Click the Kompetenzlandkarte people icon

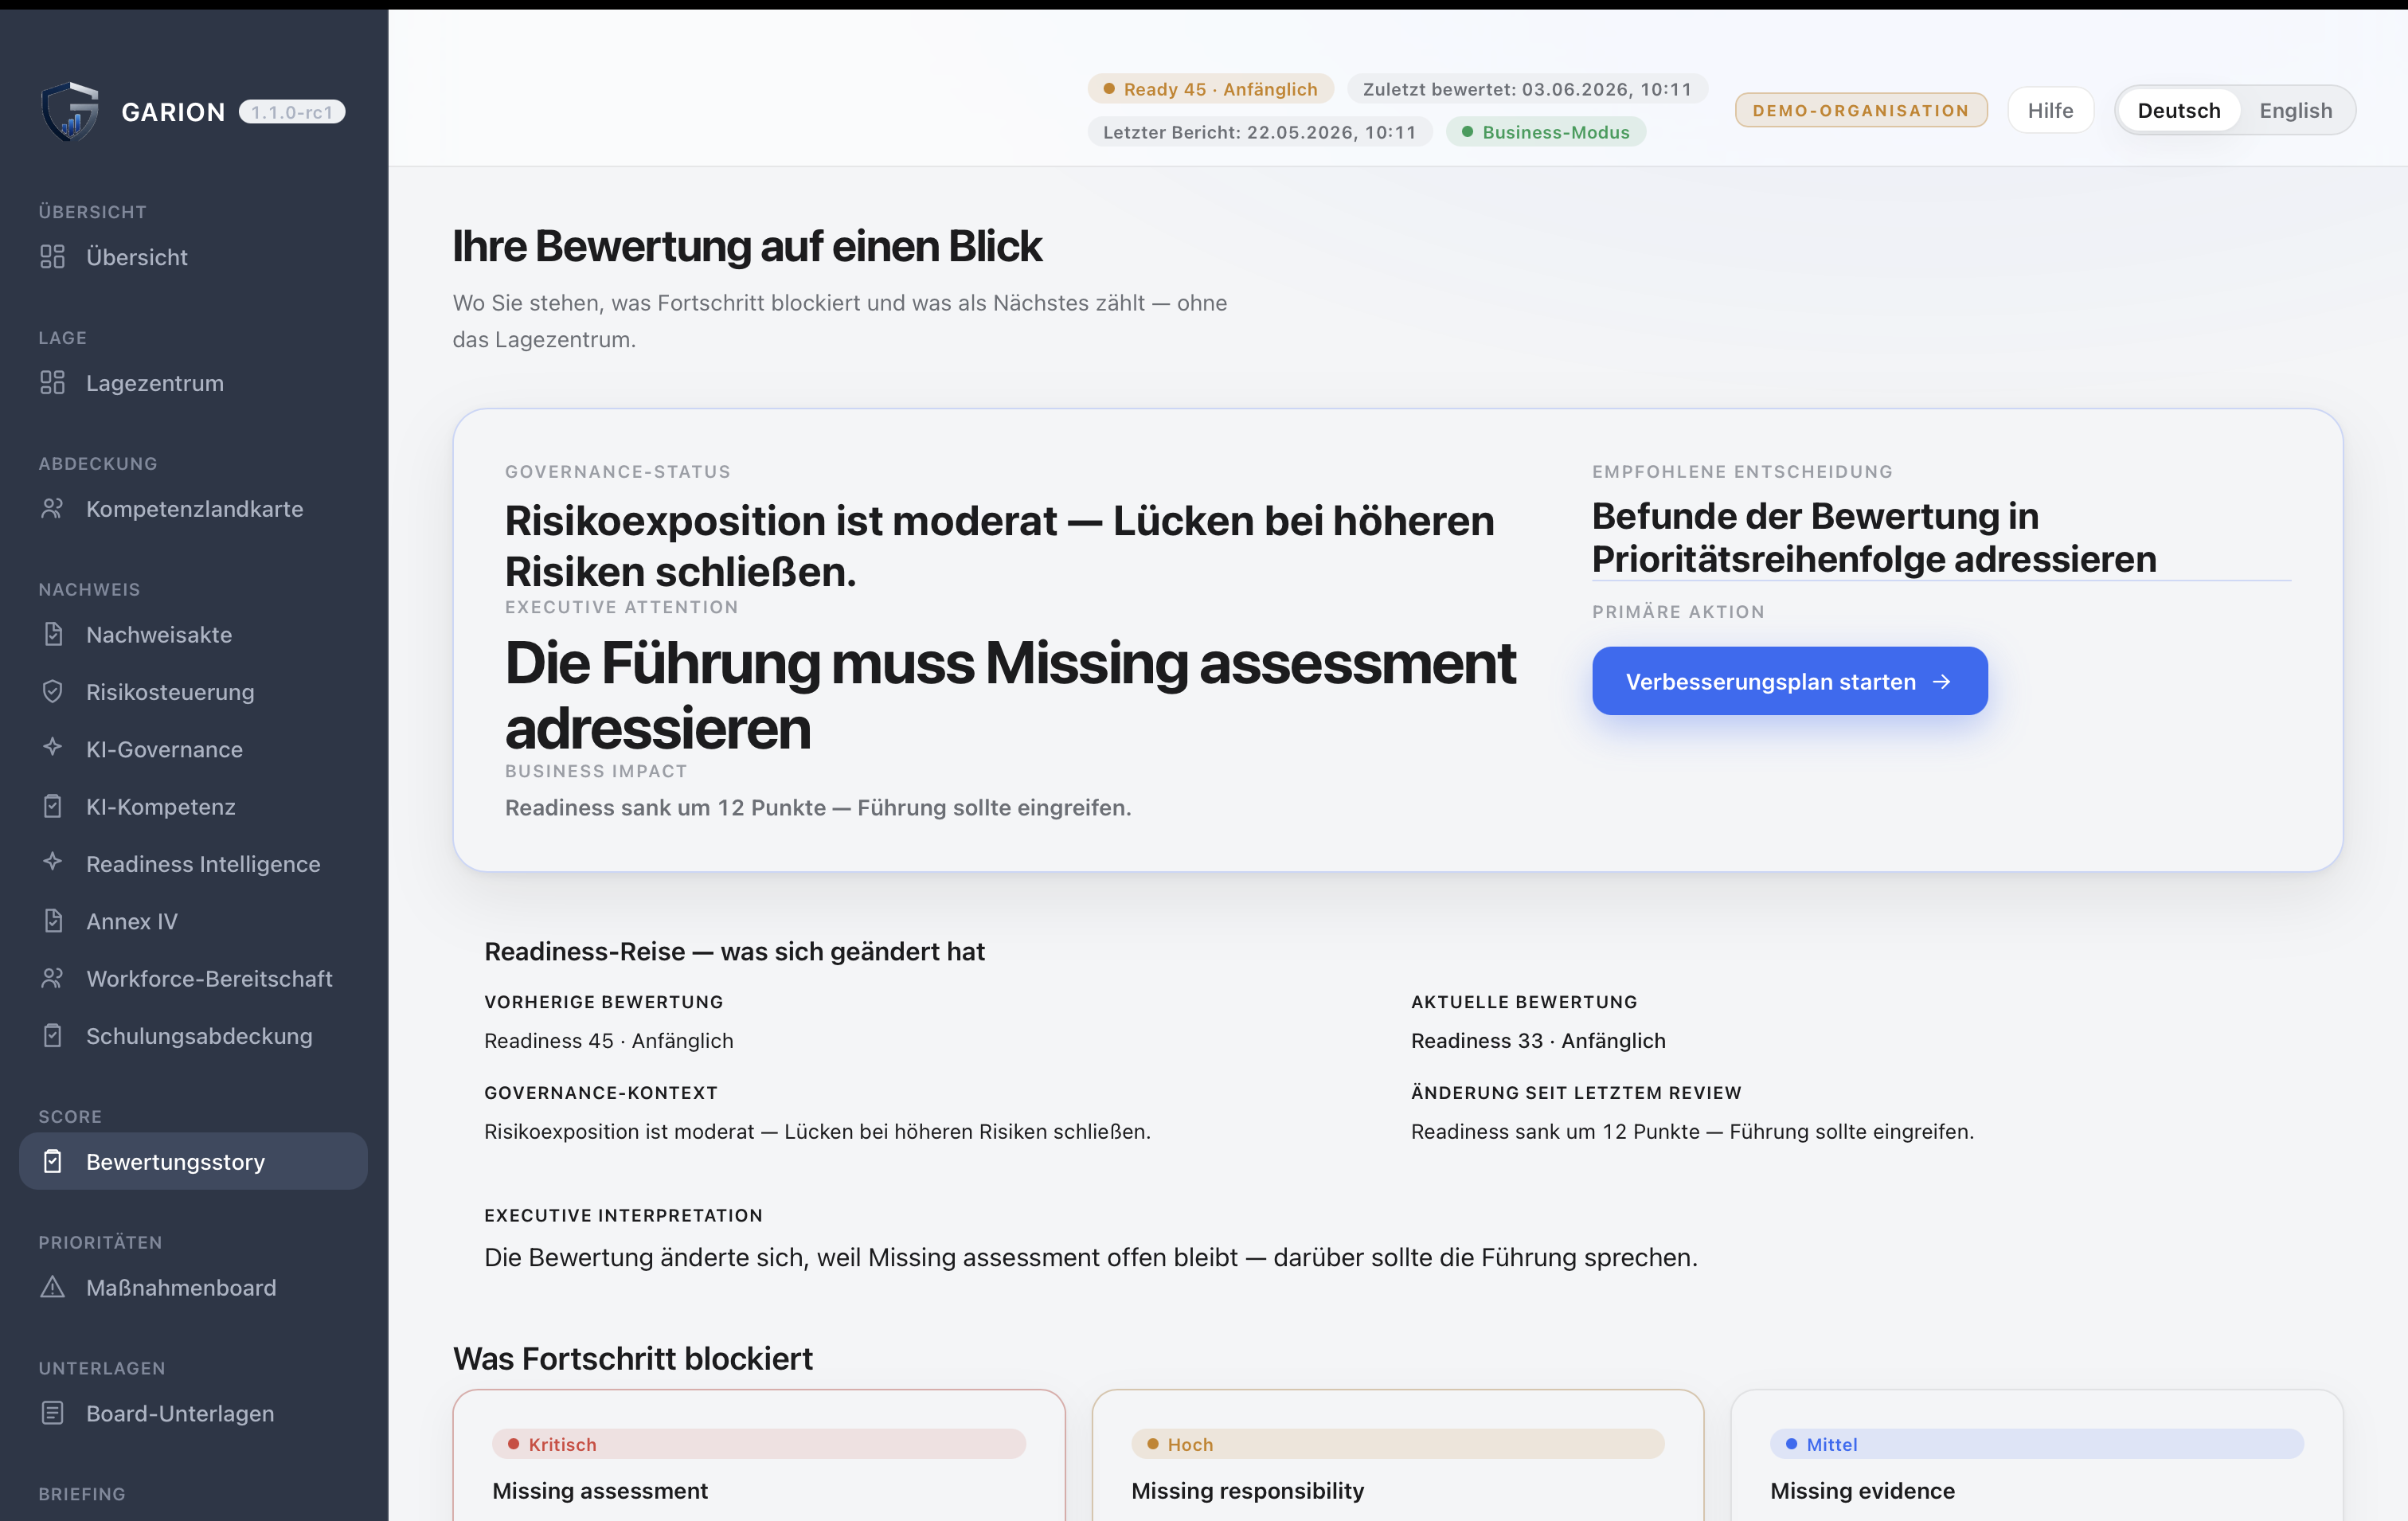click(52, 509)
